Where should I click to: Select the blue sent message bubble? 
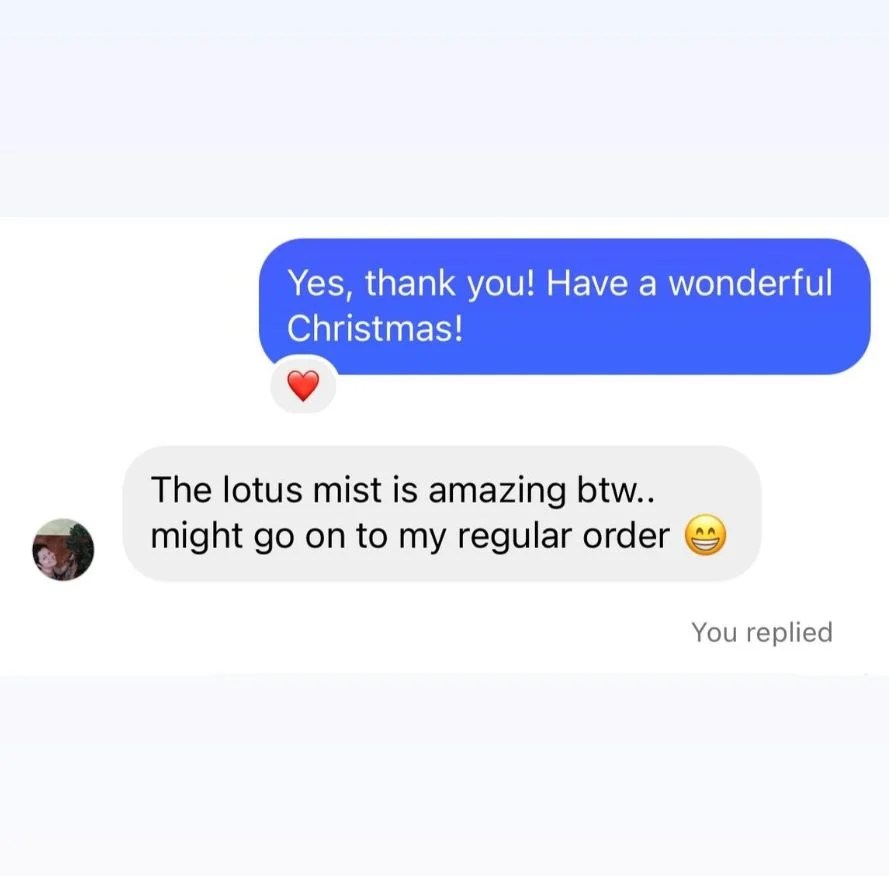click(x=564, y=306)
